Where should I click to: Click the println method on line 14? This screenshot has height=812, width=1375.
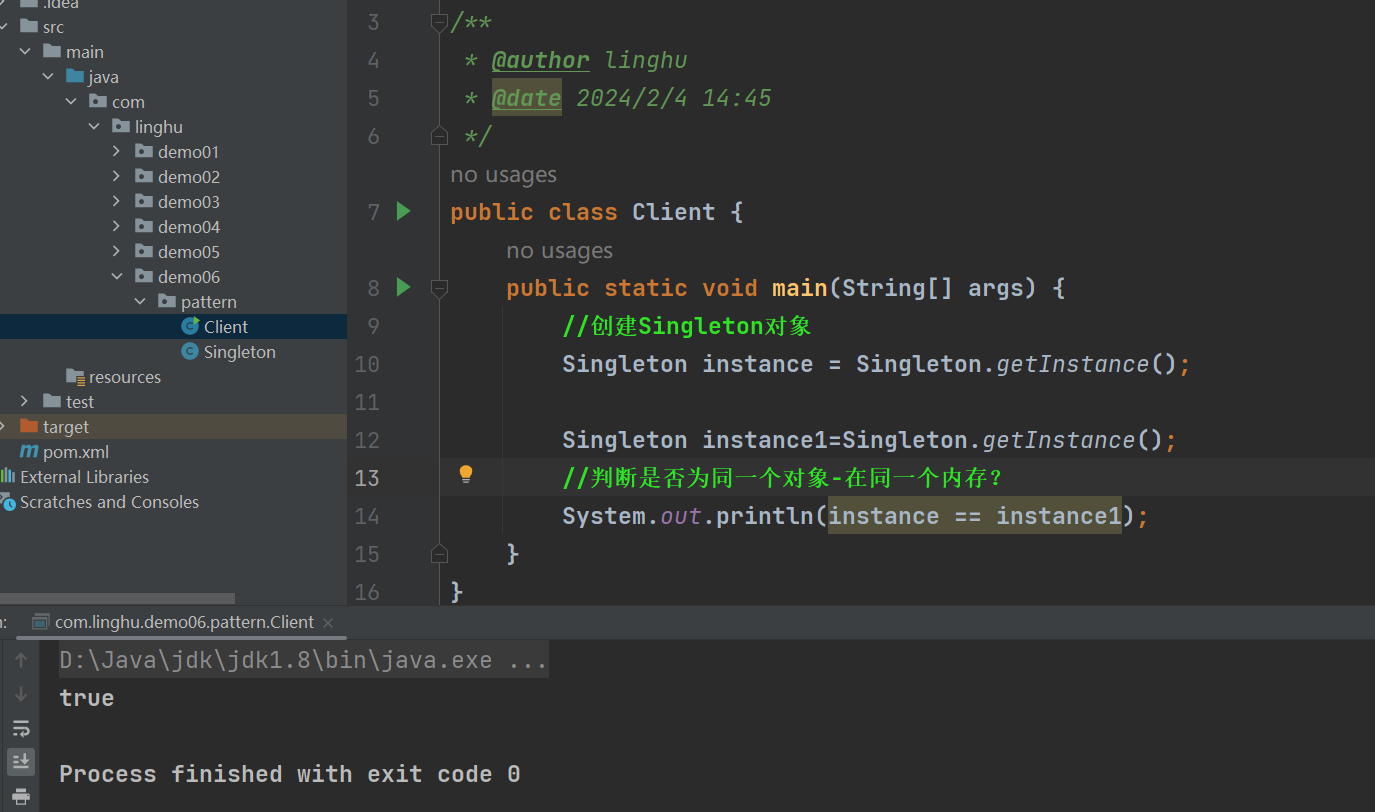[x=765, y=516]
